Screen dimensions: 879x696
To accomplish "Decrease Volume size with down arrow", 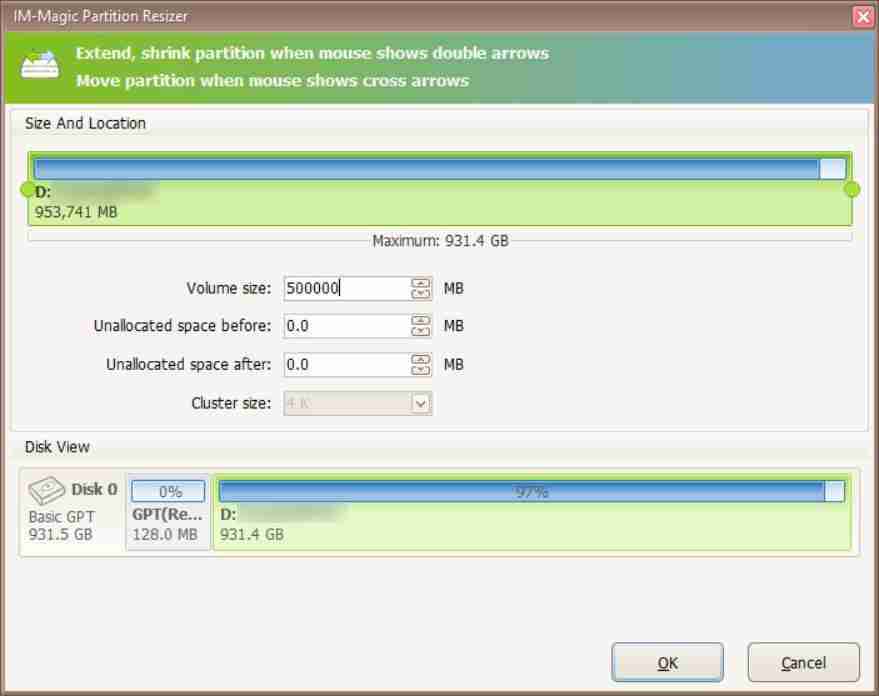I will point(421,294).
